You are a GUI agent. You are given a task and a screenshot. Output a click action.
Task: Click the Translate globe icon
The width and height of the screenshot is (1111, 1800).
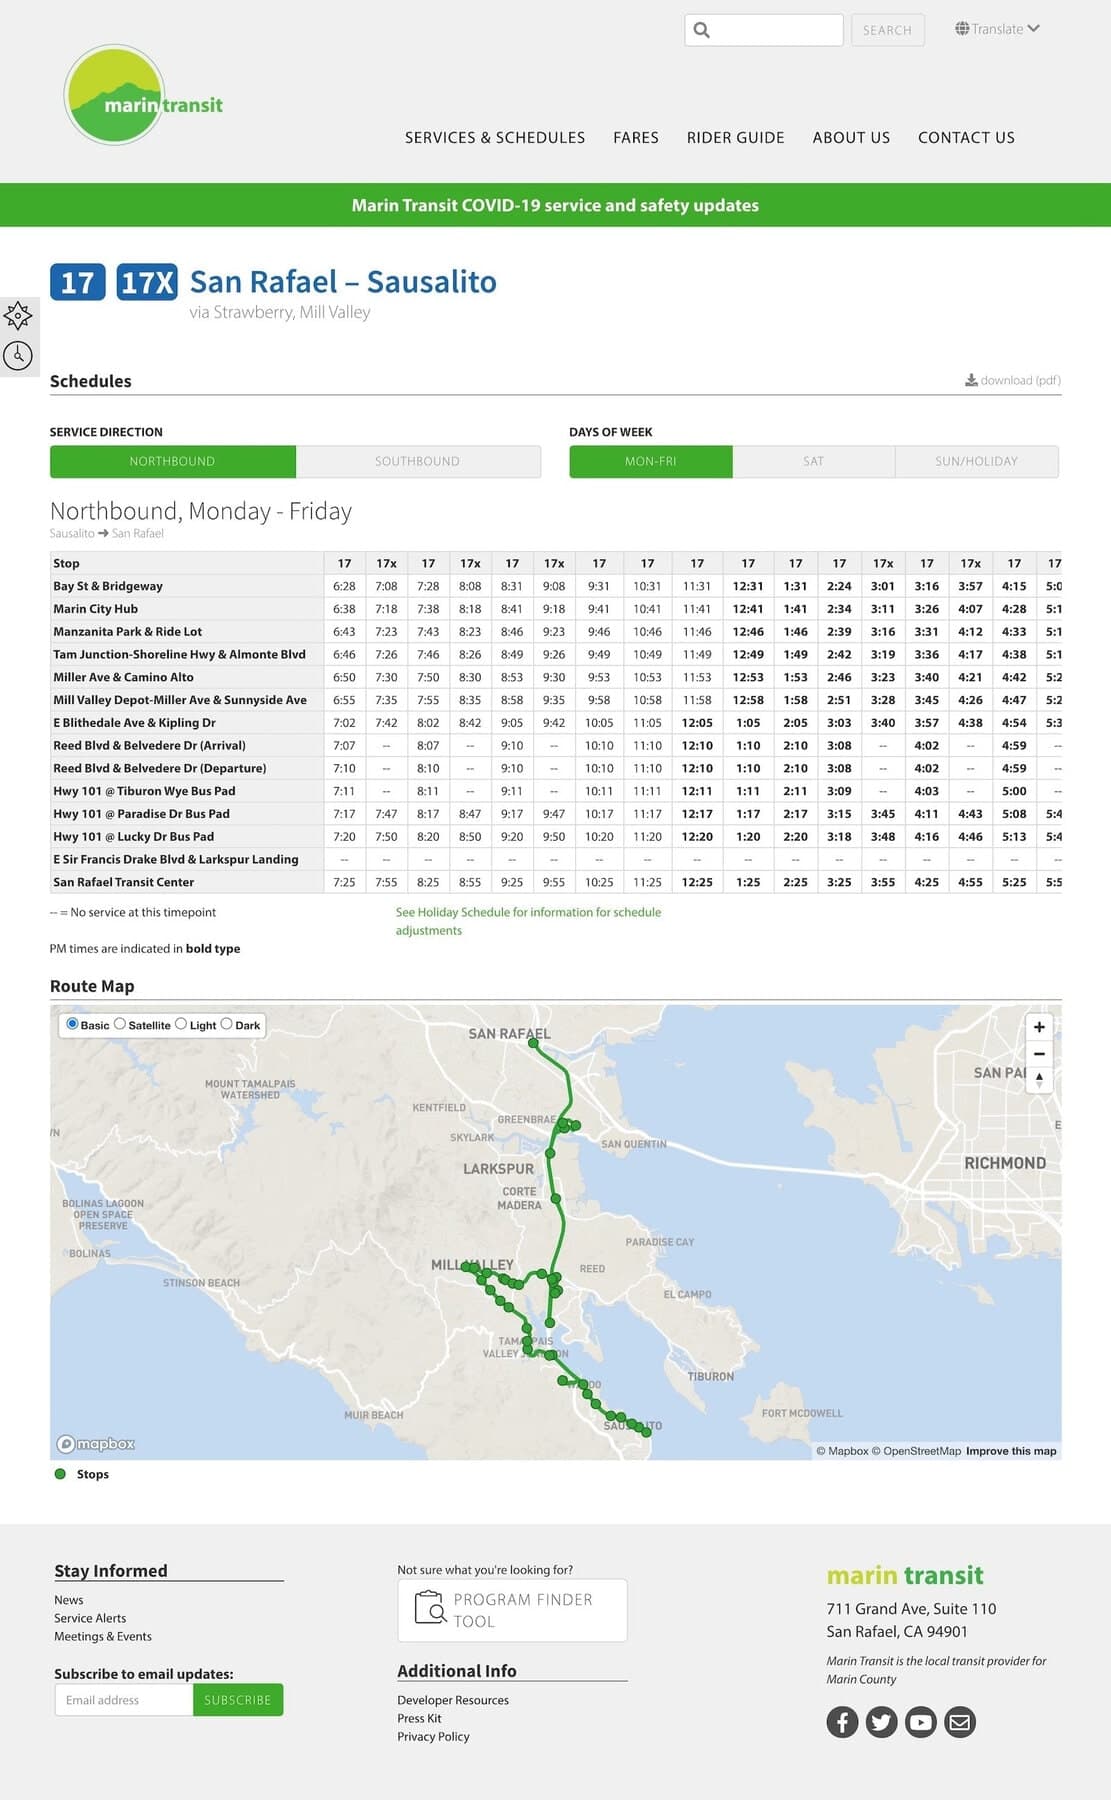[962, 28]
